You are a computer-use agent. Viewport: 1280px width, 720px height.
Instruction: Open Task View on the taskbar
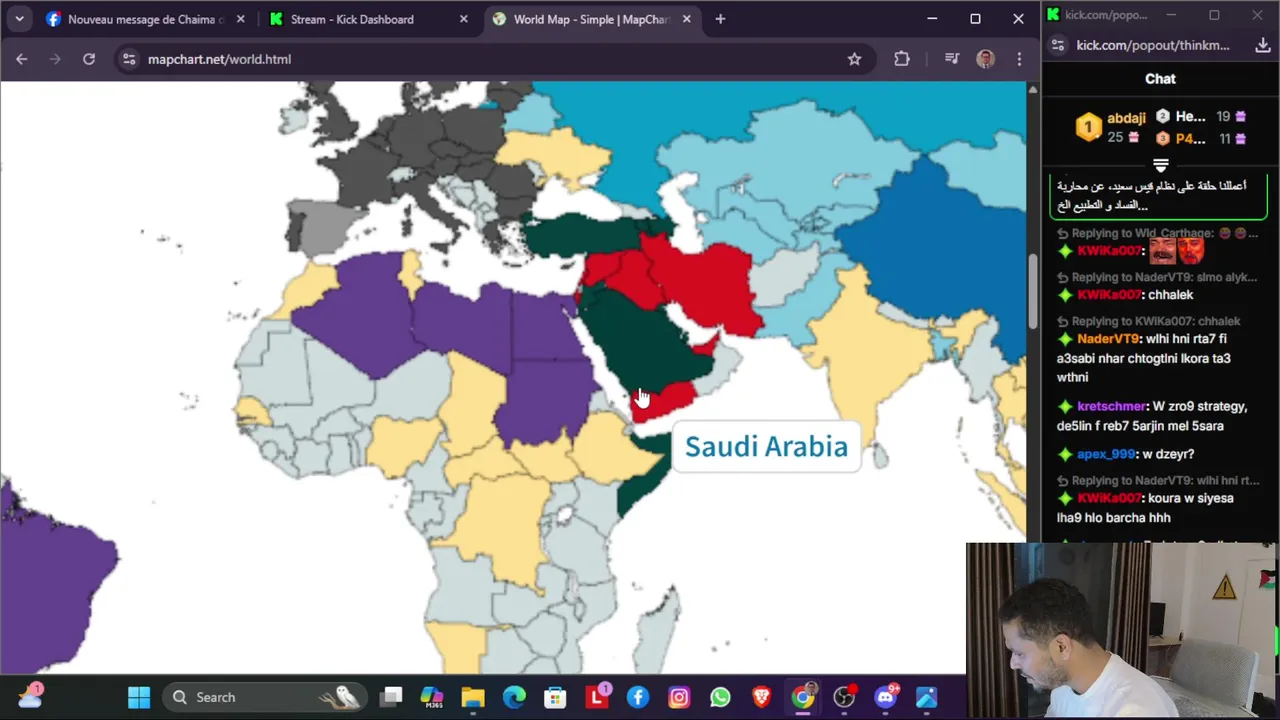pyautogui.click(x=391, y=697)
